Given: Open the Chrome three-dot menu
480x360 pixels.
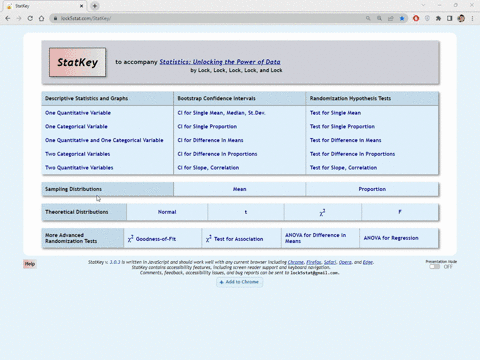Looking at the screenshot, I should [472, 18].
